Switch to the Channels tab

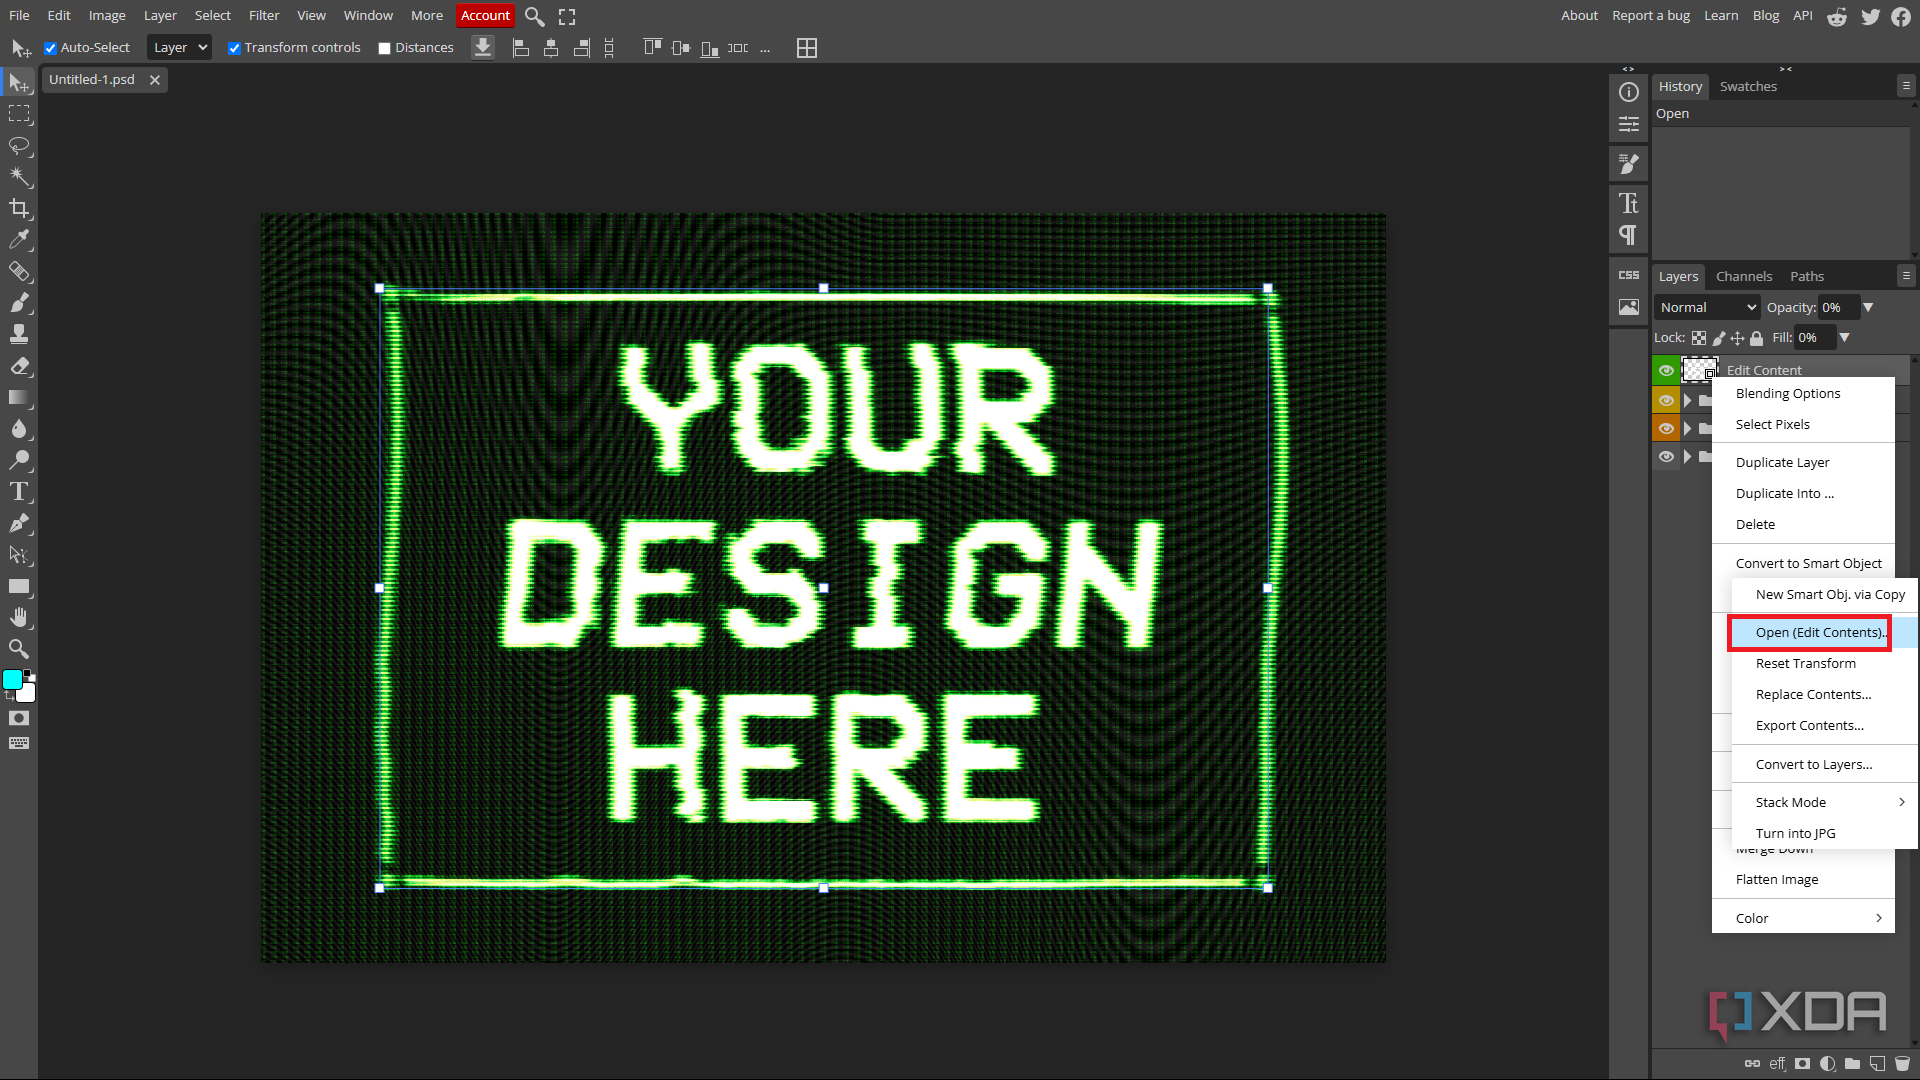point(1743,277)
